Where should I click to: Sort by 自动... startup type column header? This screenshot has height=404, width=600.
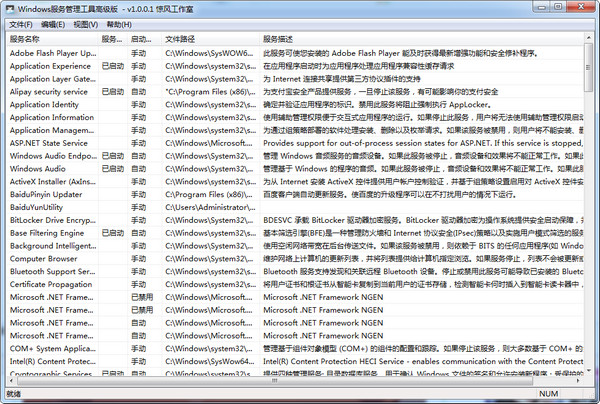coord(145,39)
